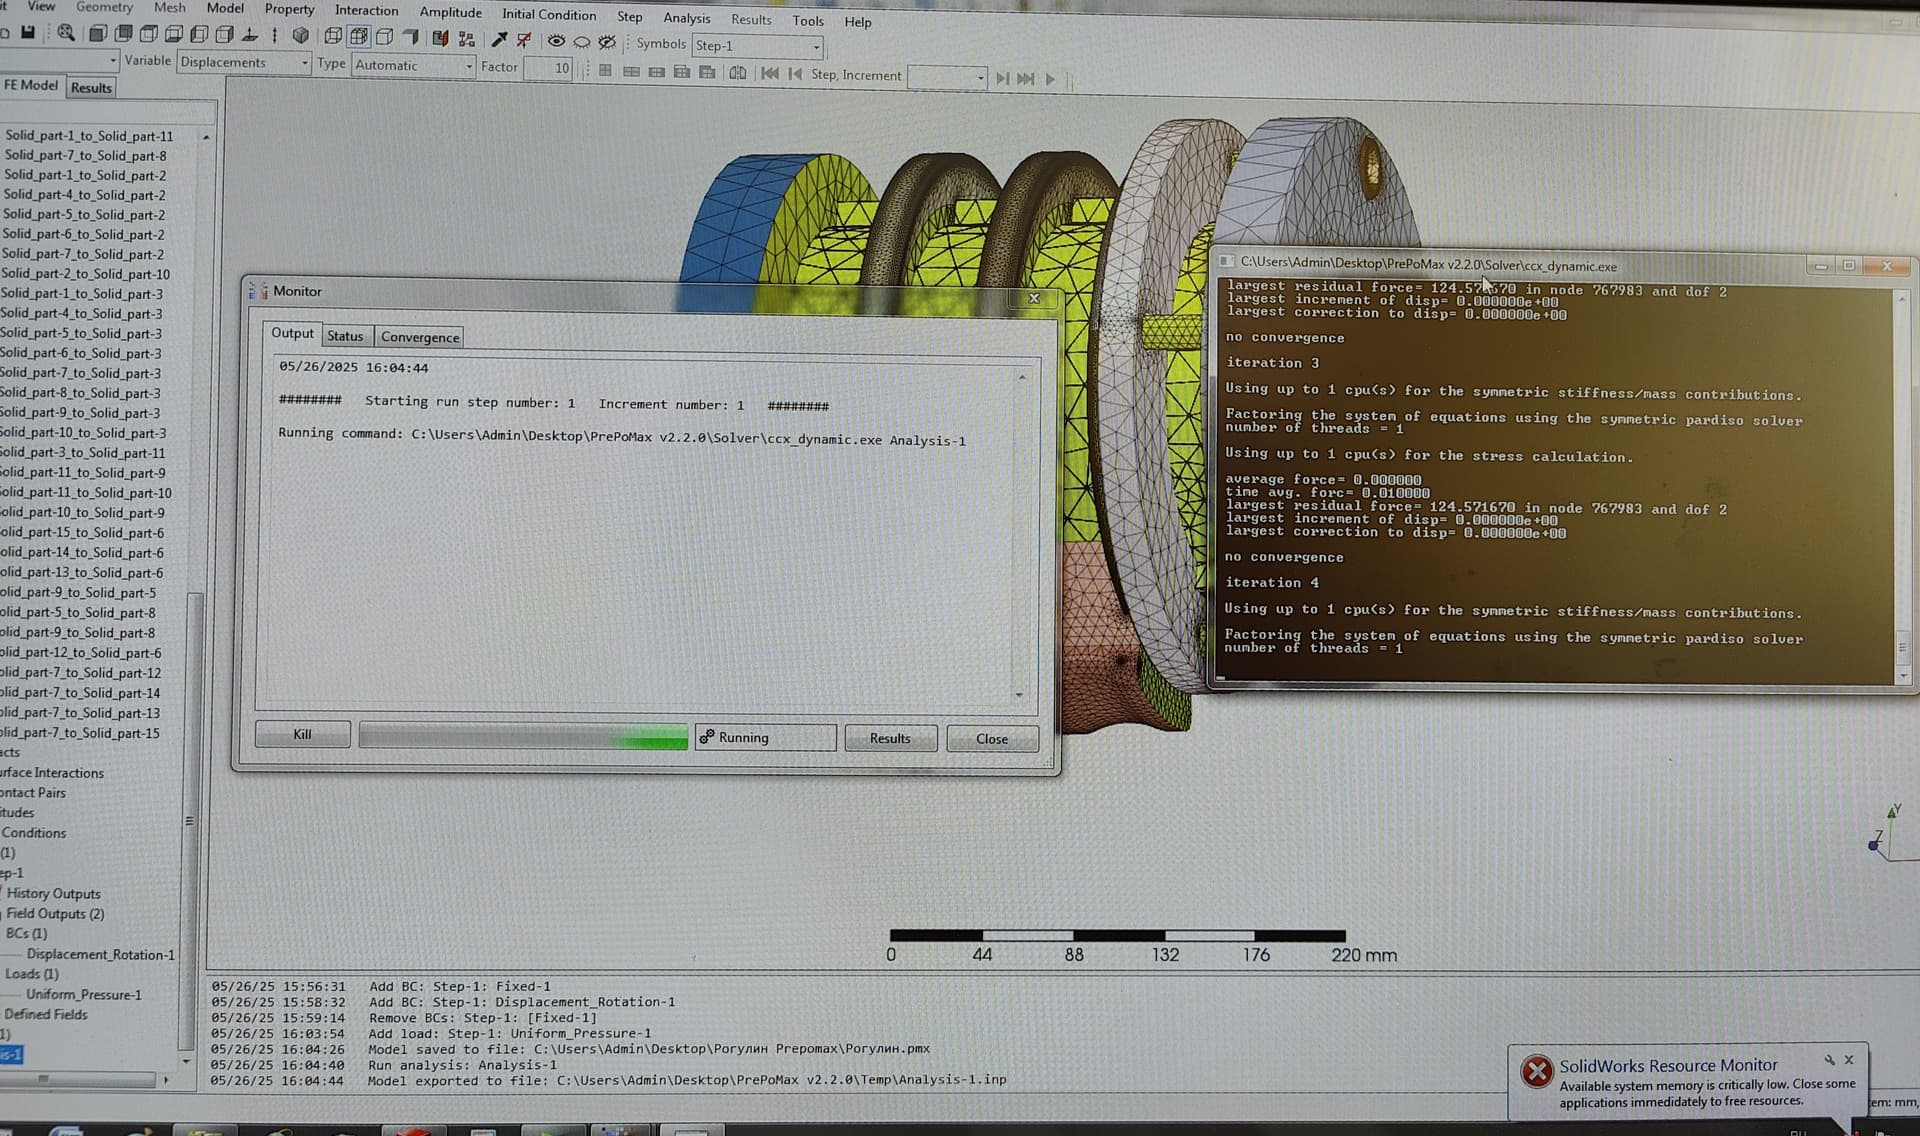This screenshot has height=1136, width=1920.
Task: Select Uniform_Pressure-1 load item
Action: pyautogui.click(x=83, y=994)
